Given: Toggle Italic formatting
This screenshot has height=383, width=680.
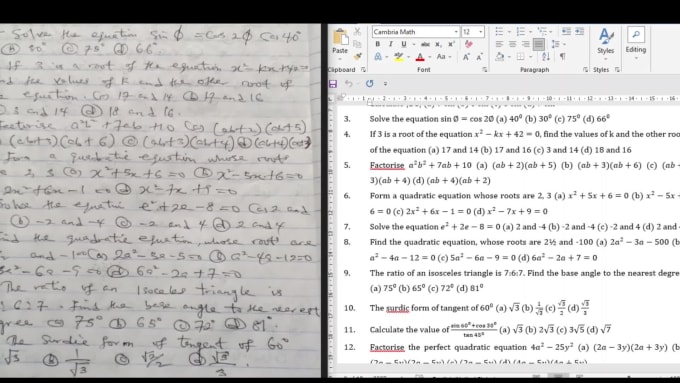Looking at the screenshot, I should point(390,44).
